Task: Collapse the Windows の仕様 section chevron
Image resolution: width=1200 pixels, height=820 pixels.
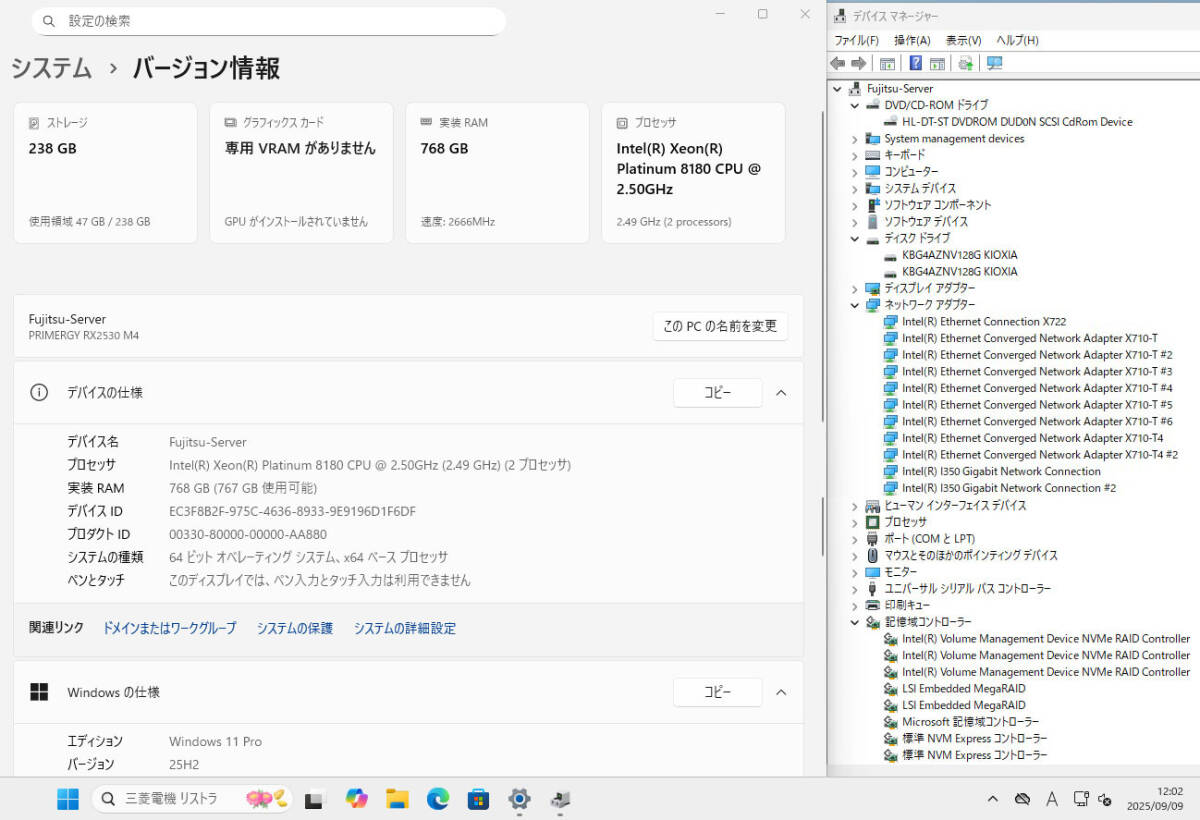Action: click(782, 692)
